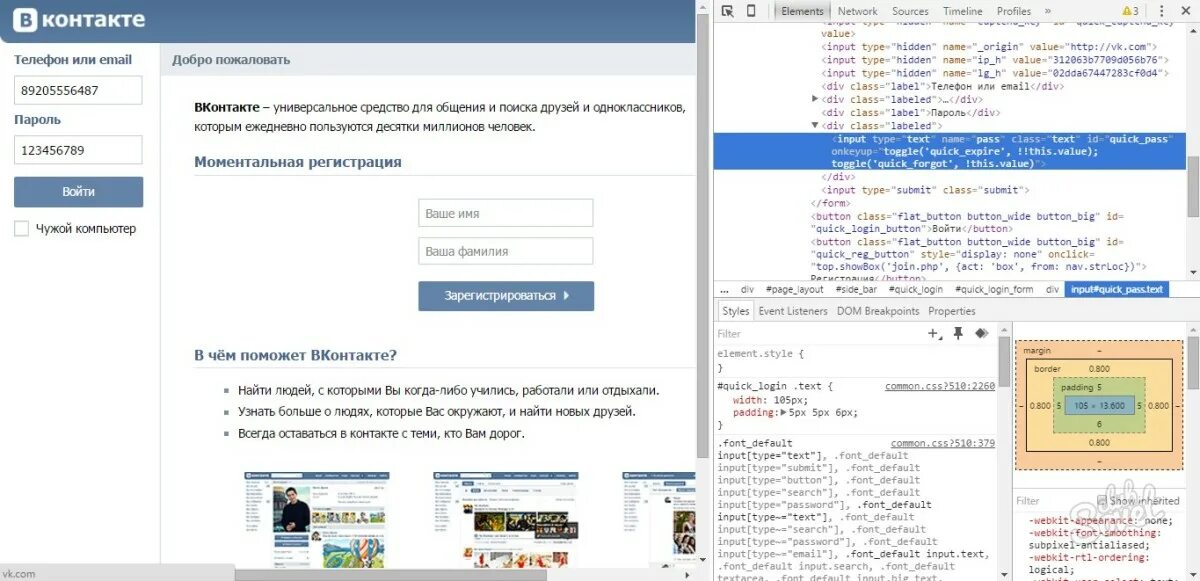The image size is (1200, 581).
Task: Select the input type="submit" node
Action: point(925,190)
